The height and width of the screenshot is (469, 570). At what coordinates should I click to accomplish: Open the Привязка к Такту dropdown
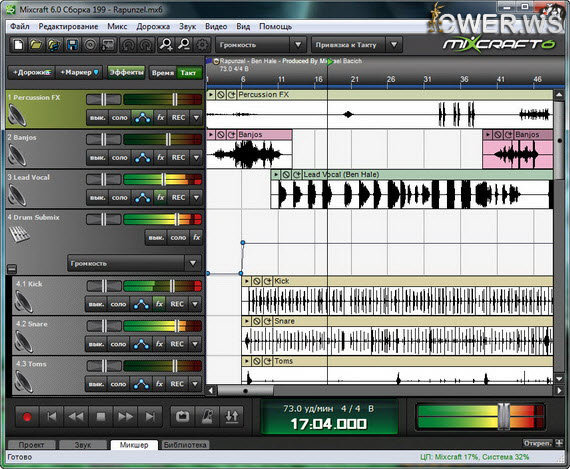pyautogui.click(x=394, y=45)
